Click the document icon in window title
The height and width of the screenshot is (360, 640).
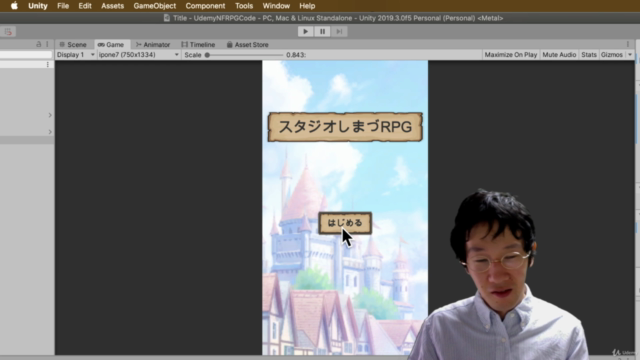coord(167,18)
